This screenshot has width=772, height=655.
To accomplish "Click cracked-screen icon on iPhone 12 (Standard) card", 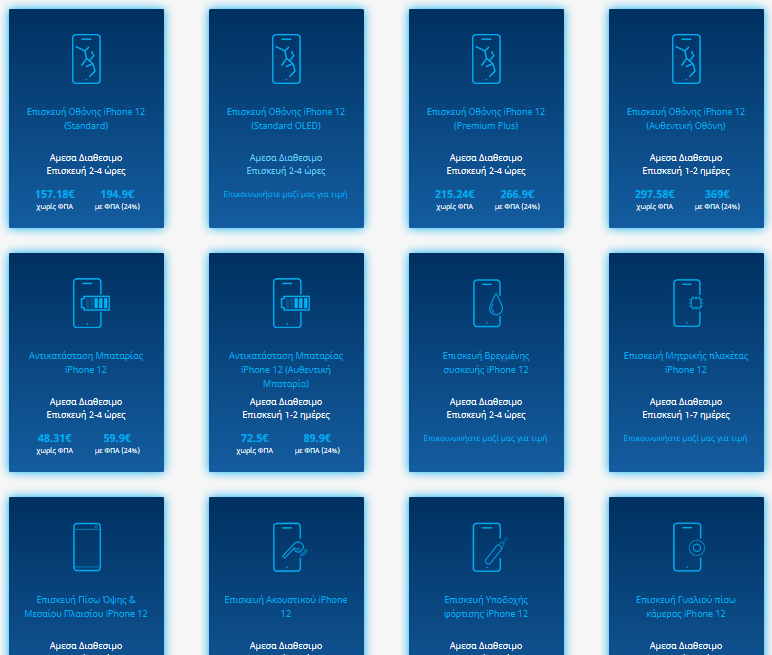I will click(x=87, y=59).
